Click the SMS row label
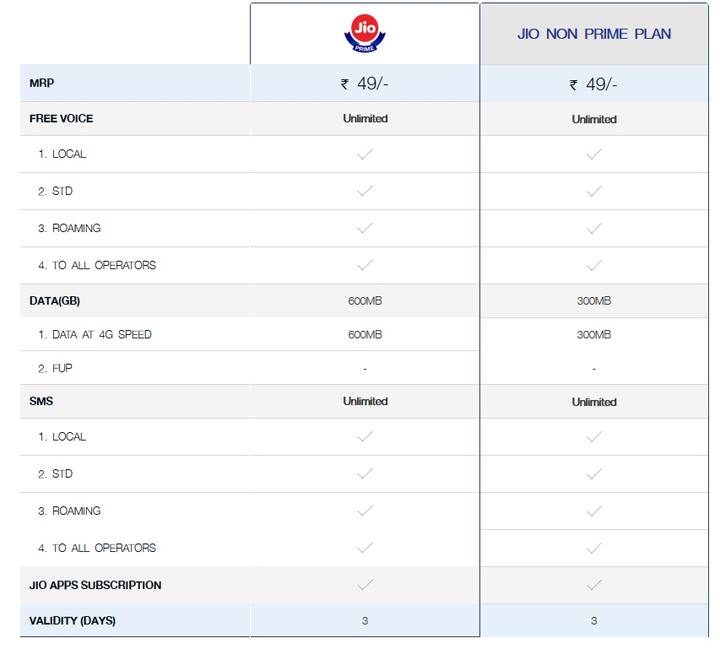Viewport: 720px width, 649px height. click(x=41, y=401)
